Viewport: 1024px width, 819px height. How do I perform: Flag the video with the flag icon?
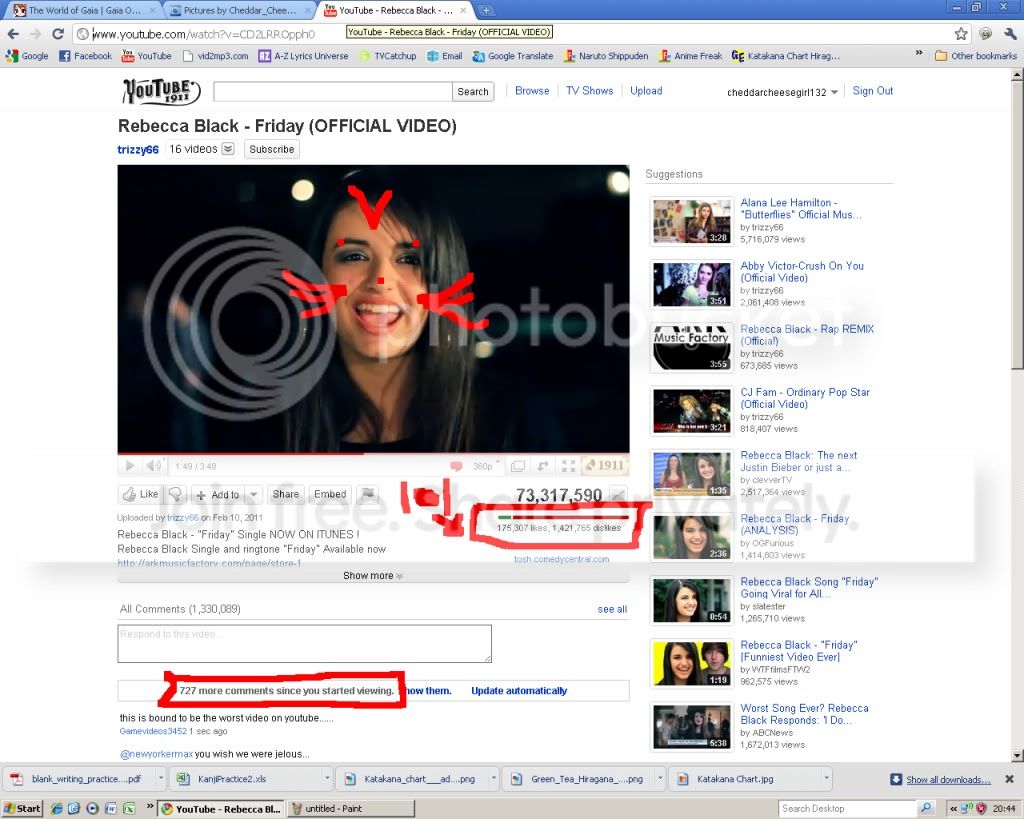368,494
